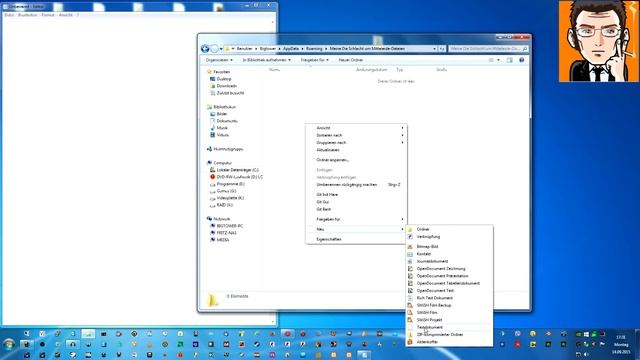Select Lokaler Datenträger (C:) in sidebar

tap(238, 170)
